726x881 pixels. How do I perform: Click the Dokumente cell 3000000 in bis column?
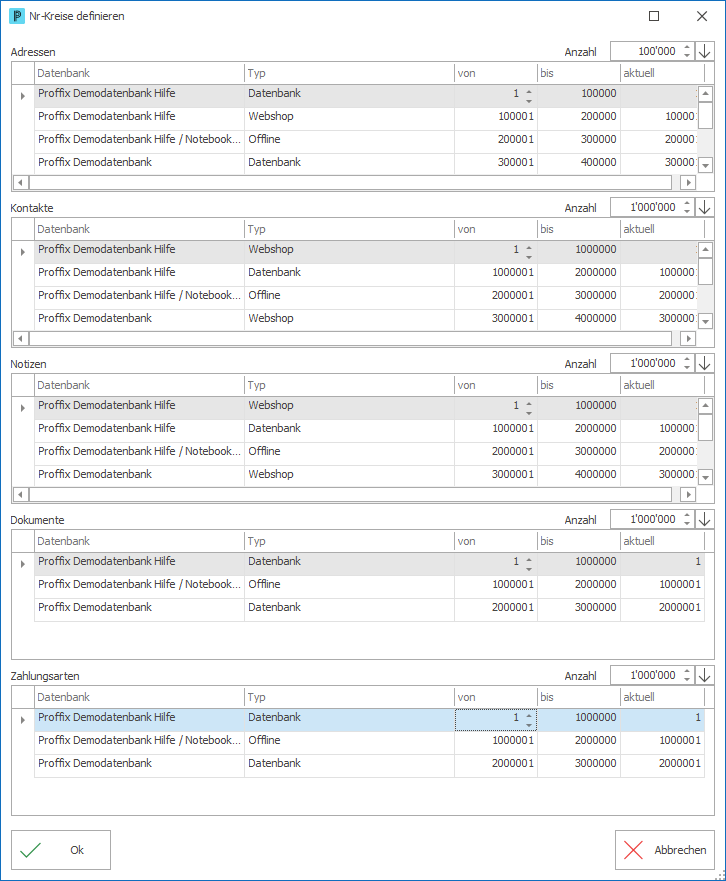point(579,608)
